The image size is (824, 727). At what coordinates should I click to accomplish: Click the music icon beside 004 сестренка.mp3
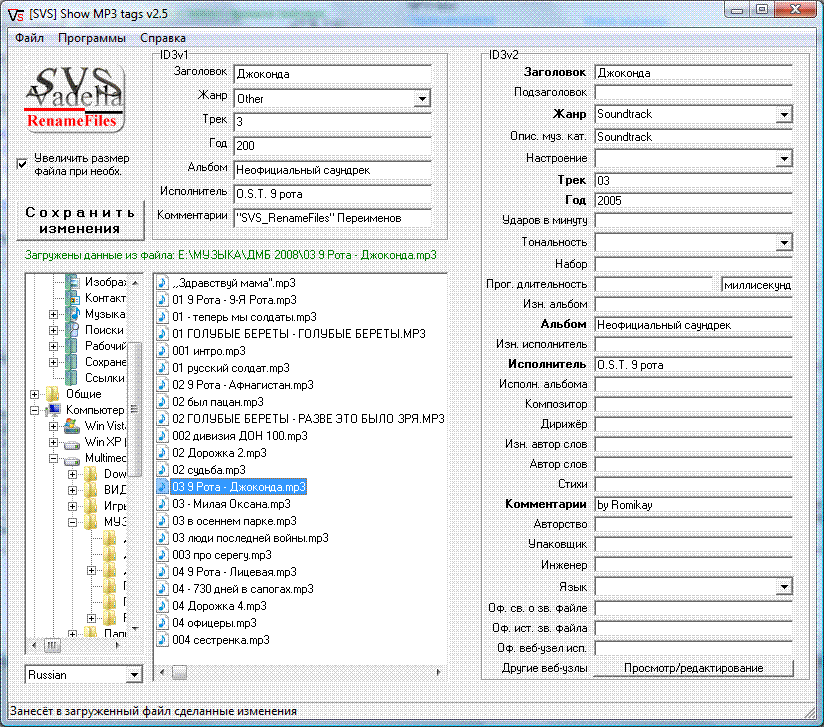pos(163,640)
